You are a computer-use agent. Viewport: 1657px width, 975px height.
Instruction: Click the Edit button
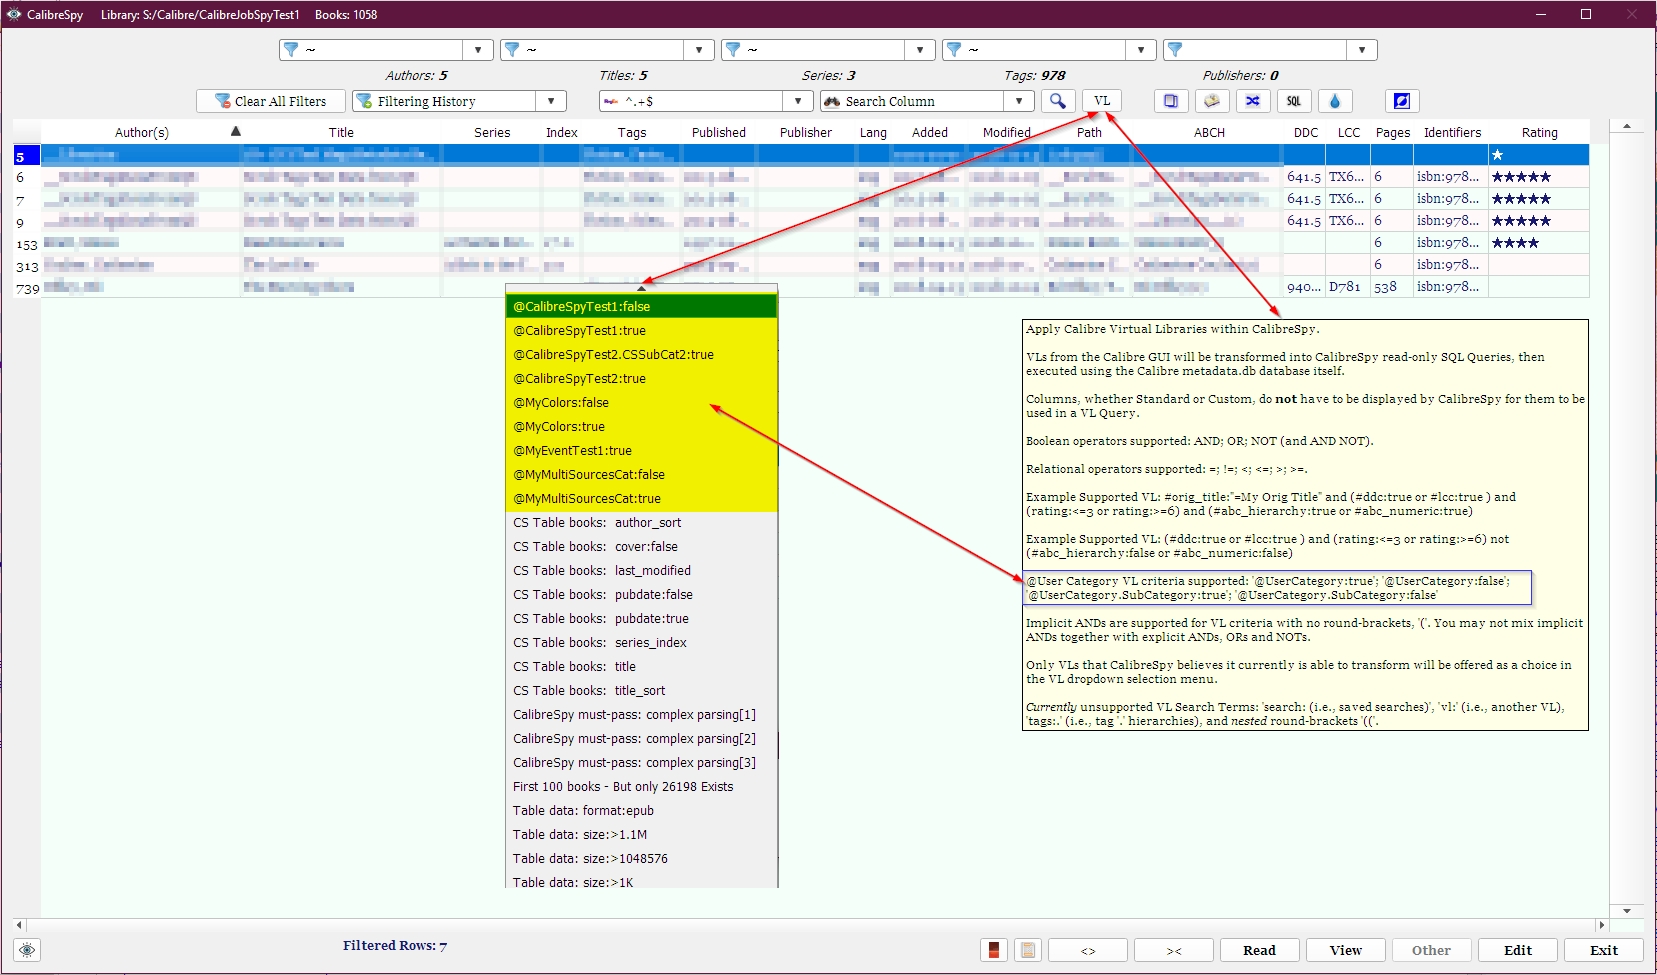[x=1518, y=950]
